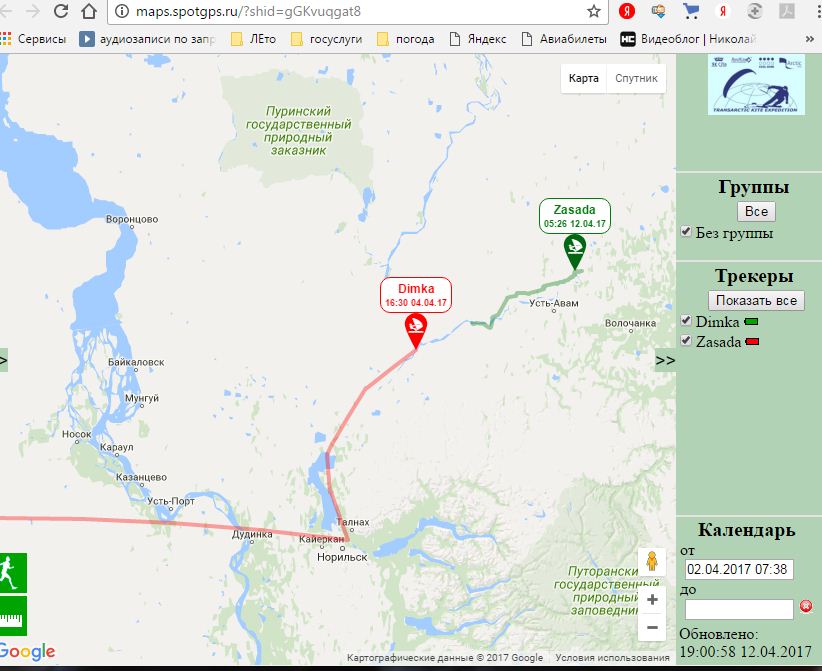Zoom out the map with minus button

[x=652, y=627]
